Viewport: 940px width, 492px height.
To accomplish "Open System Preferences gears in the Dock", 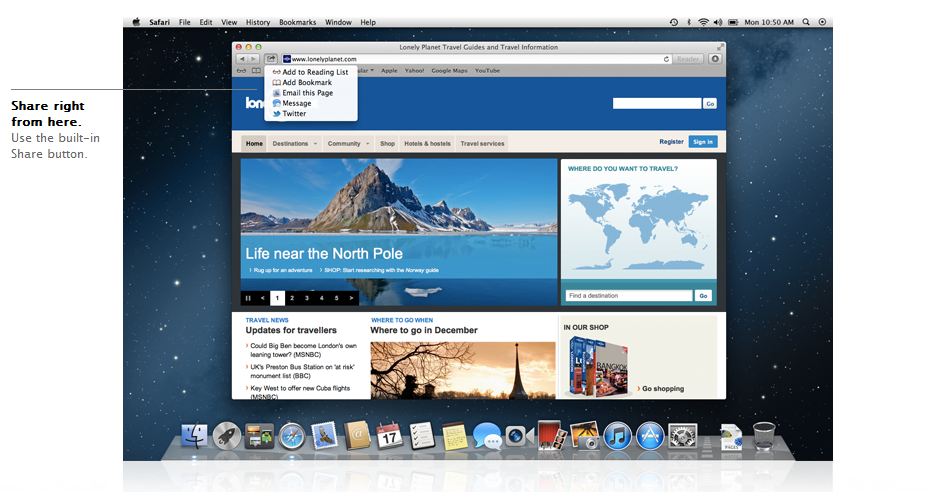I will pos(683,436).
